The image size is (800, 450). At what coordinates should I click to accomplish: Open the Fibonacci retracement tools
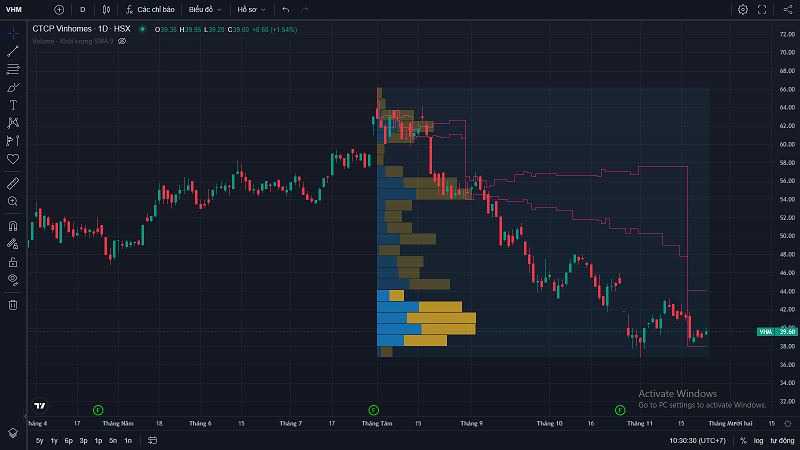coord(13,69)
